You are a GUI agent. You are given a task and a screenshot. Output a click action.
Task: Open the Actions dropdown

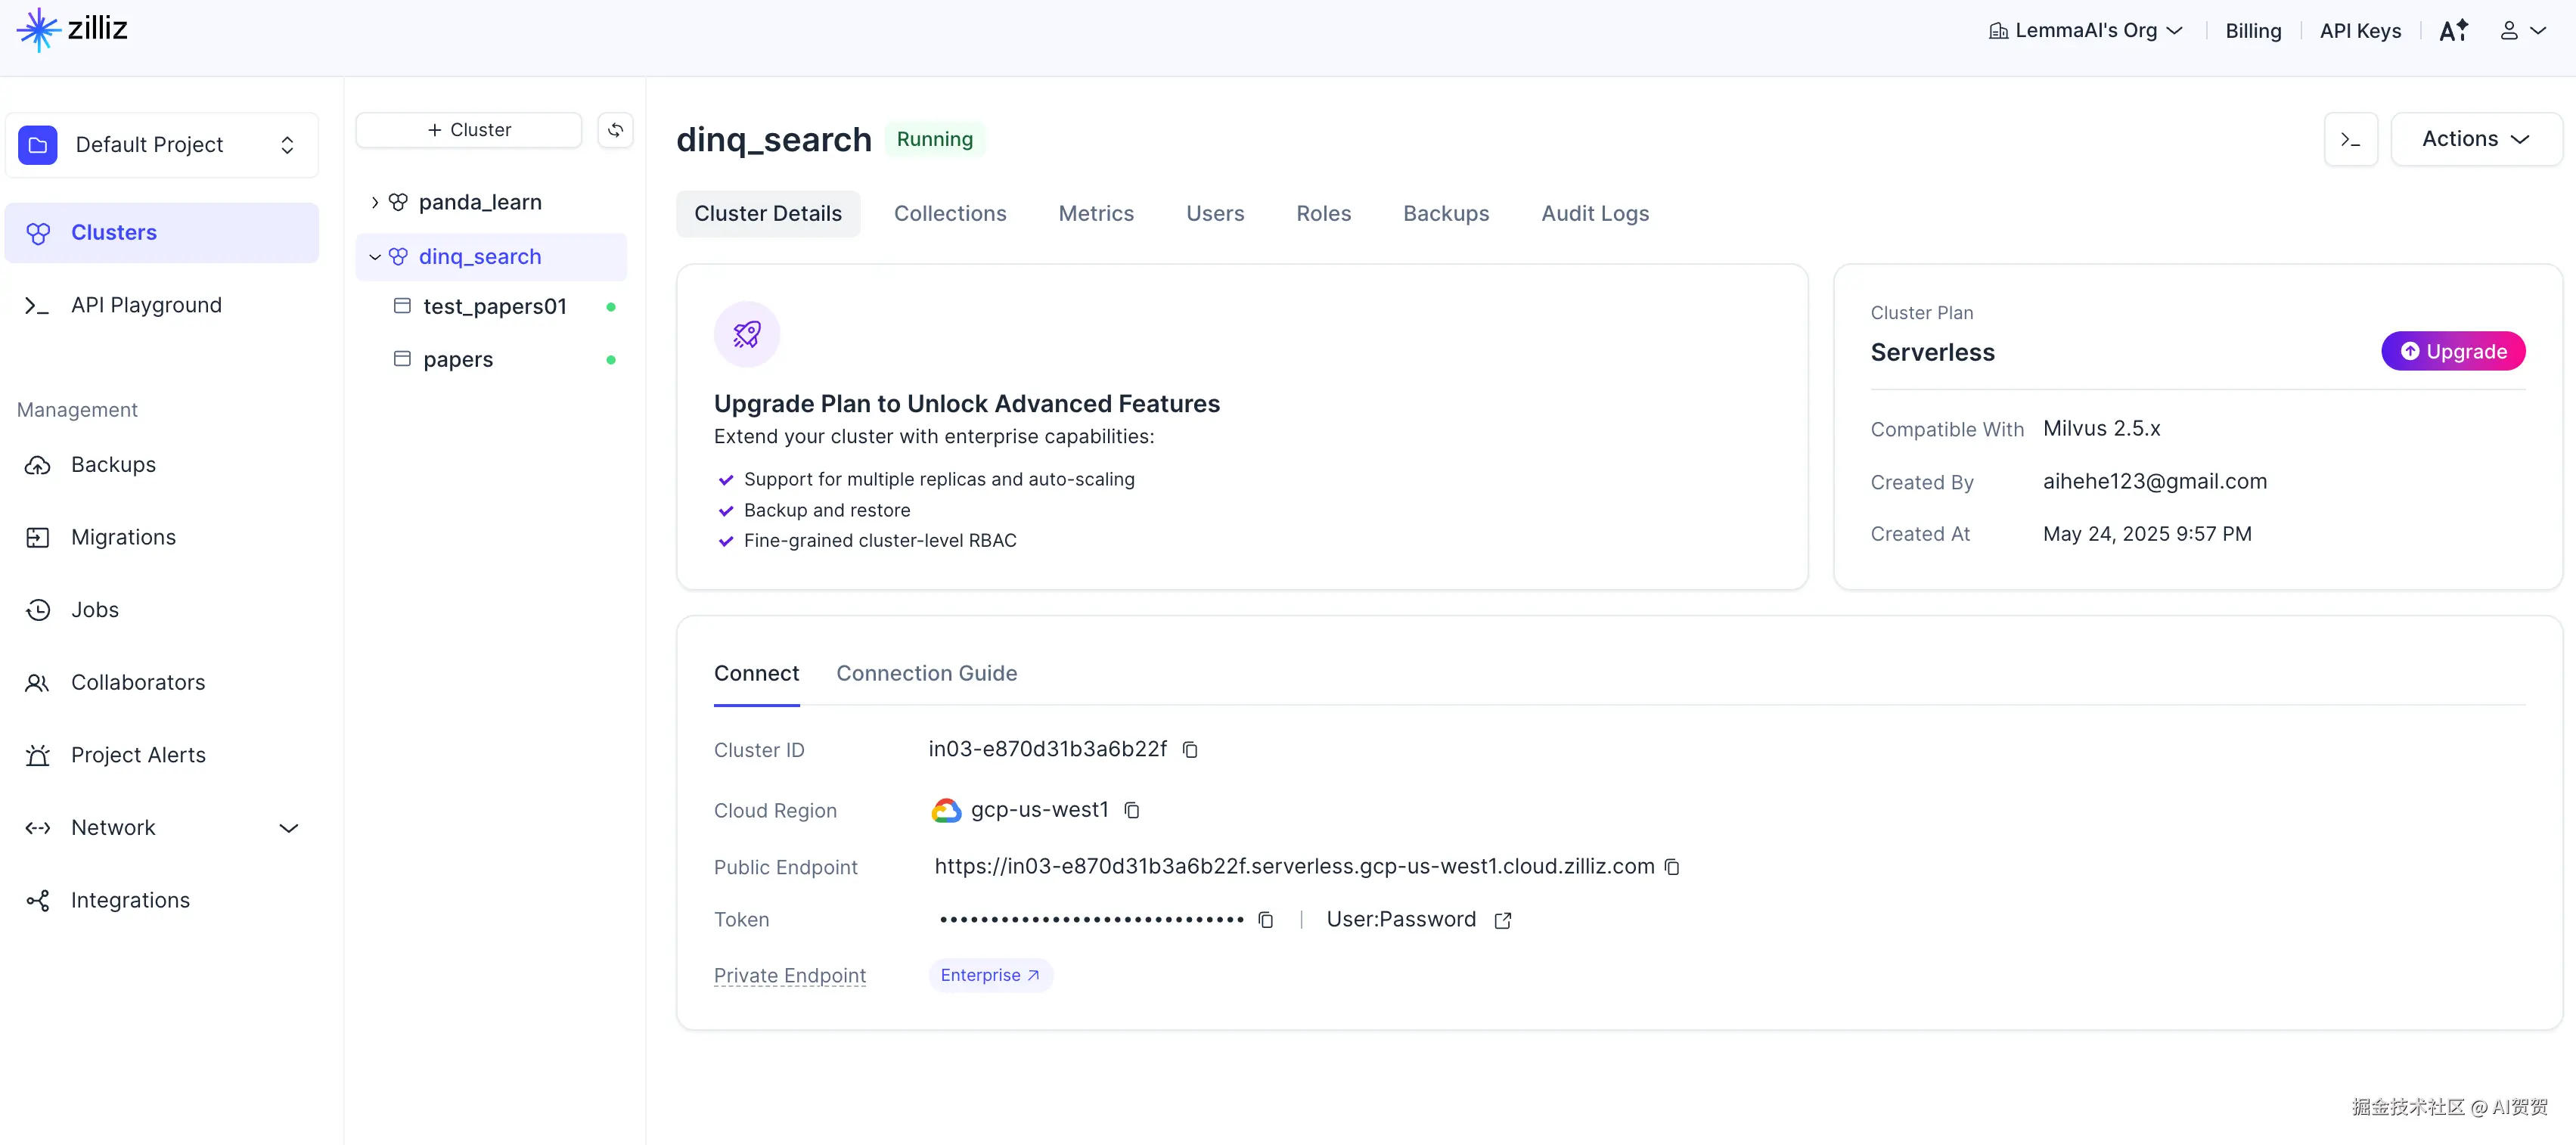(2475, 139)
